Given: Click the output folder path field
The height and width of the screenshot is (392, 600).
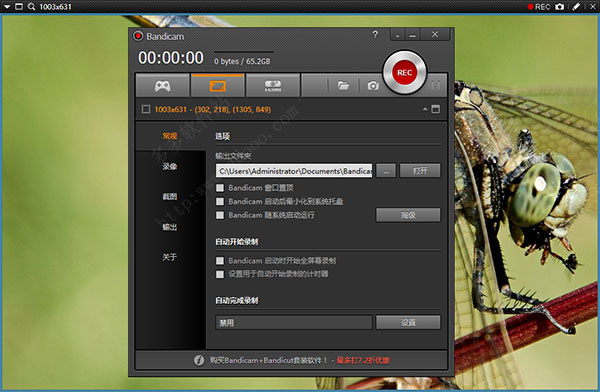Looking at the screenshot, I should click(294, 171).
